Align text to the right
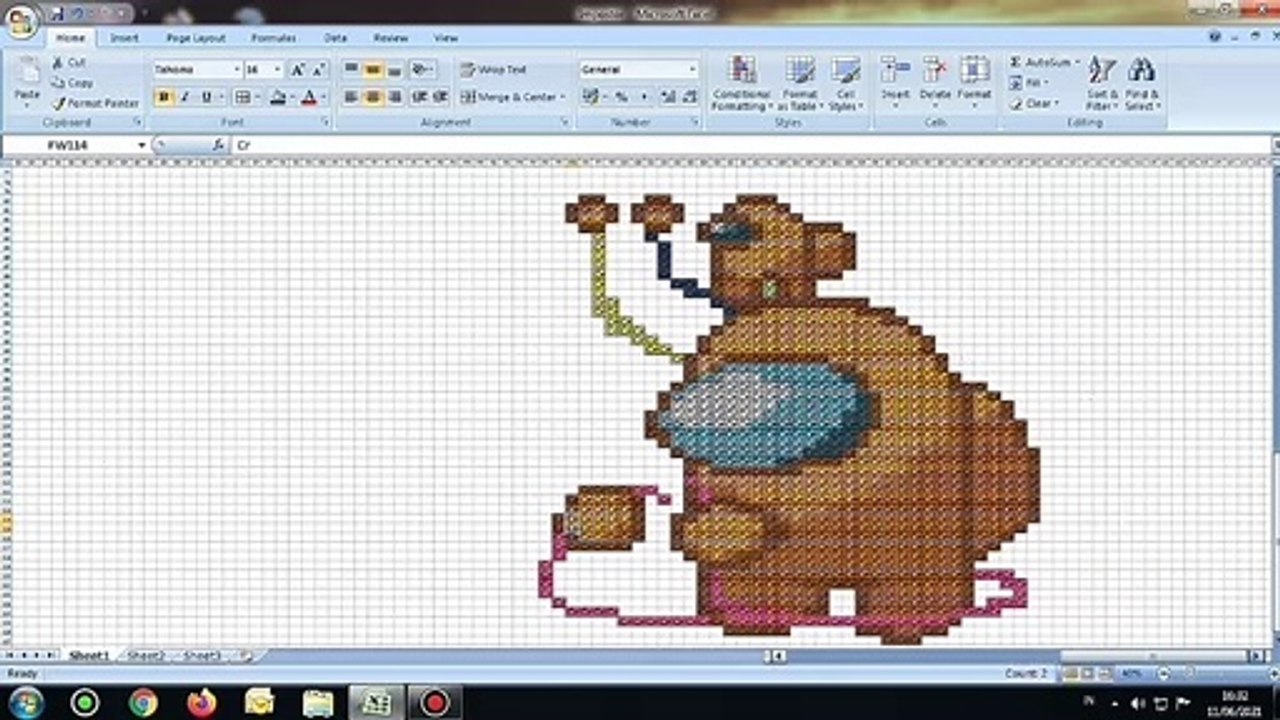 coord(395,97)
